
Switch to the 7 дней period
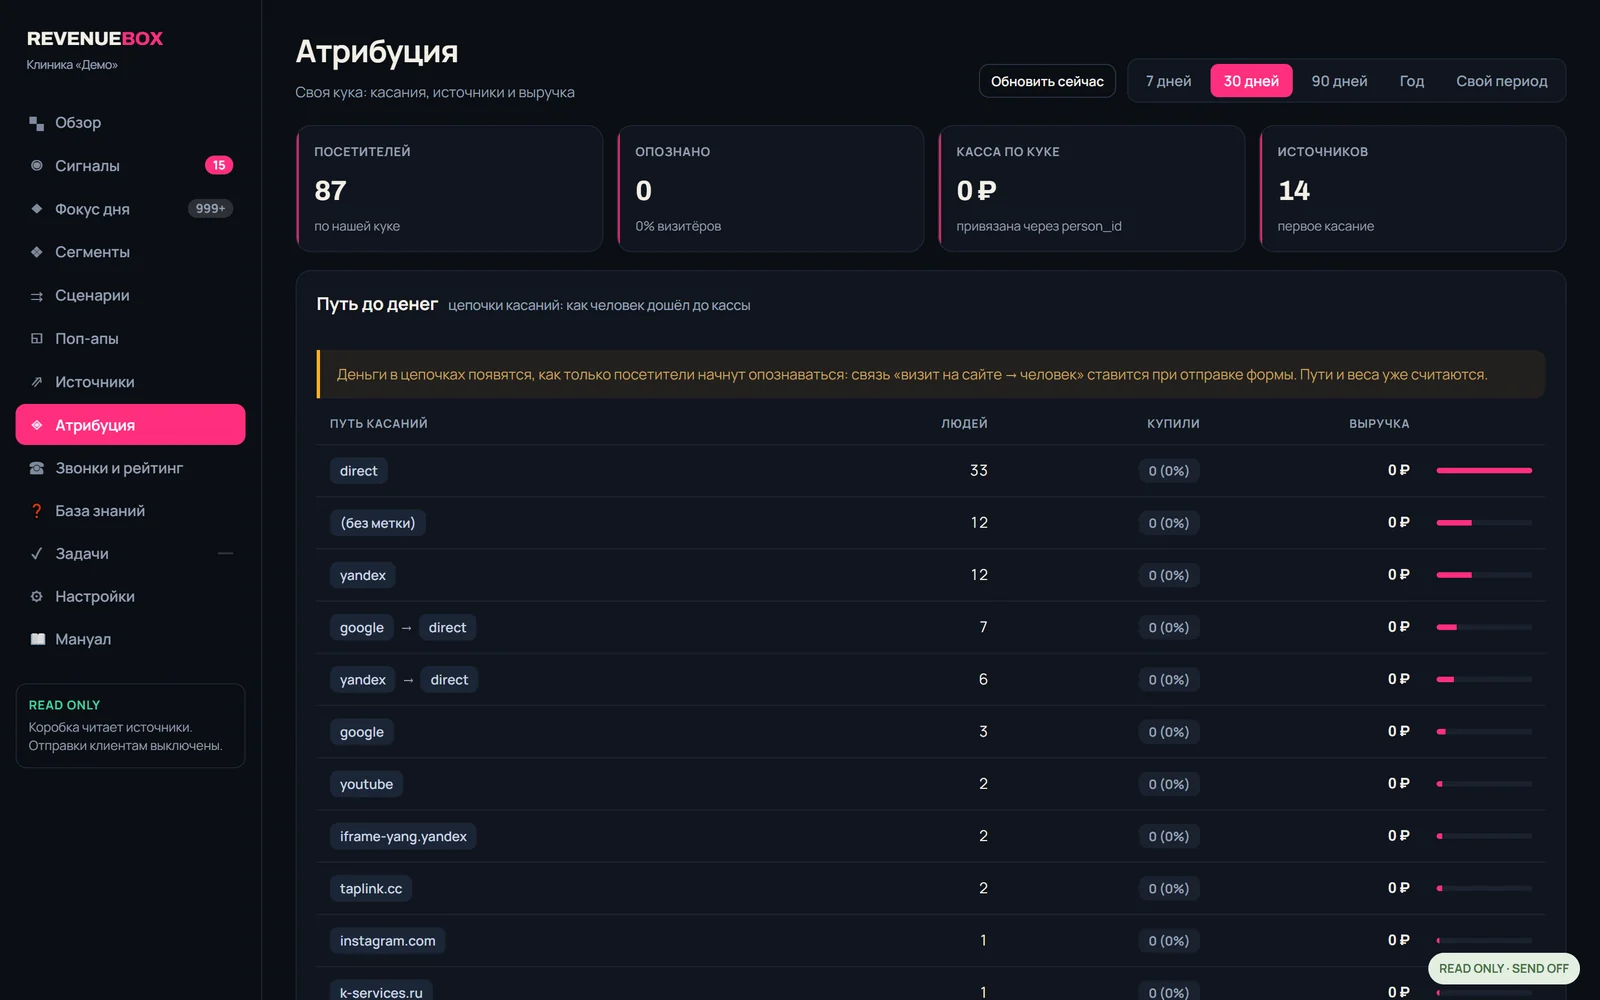1168,81
